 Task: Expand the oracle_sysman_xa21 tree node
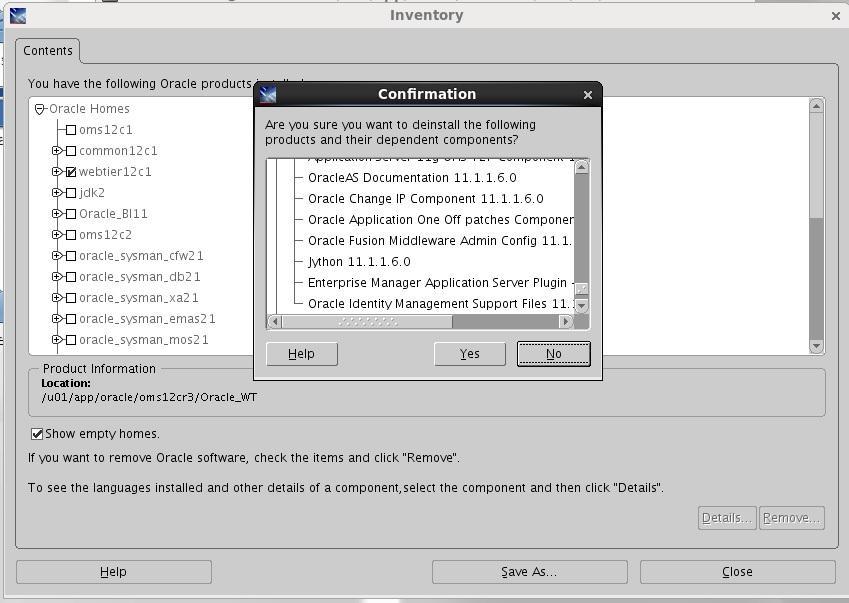click(x=57, y=297)
